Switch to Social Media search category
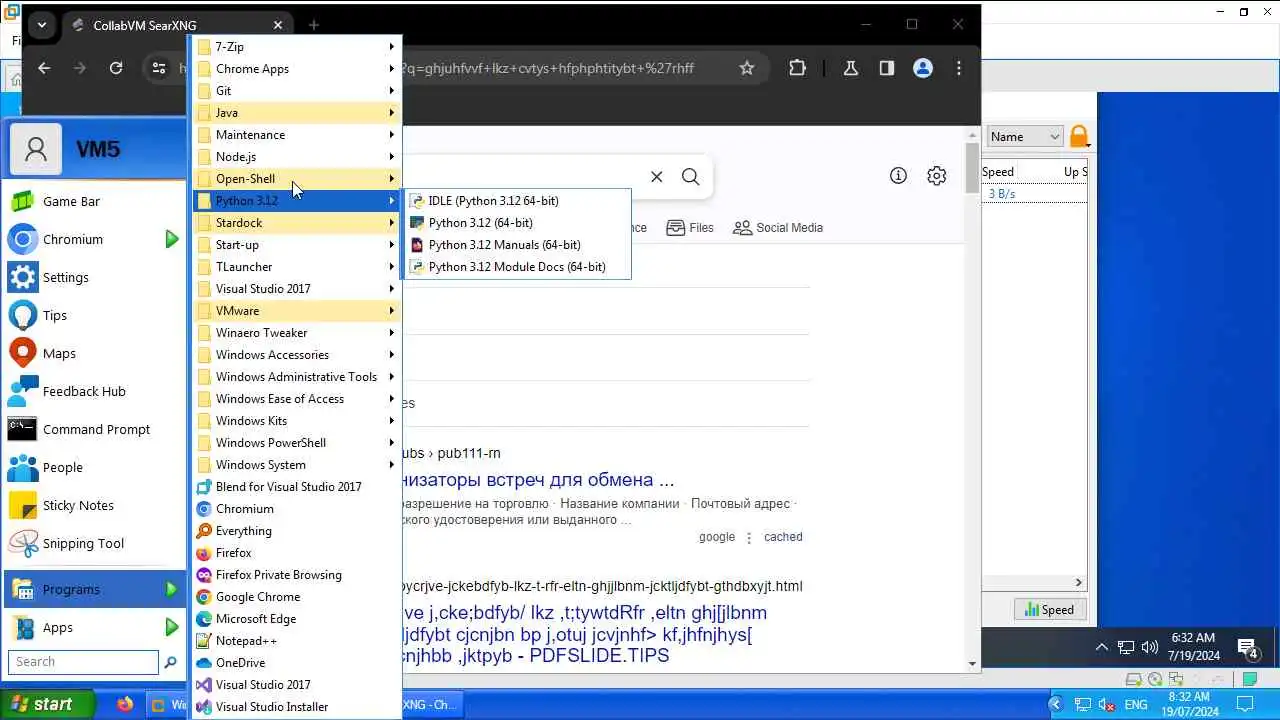1280x720 pixels. click(778, 228)
